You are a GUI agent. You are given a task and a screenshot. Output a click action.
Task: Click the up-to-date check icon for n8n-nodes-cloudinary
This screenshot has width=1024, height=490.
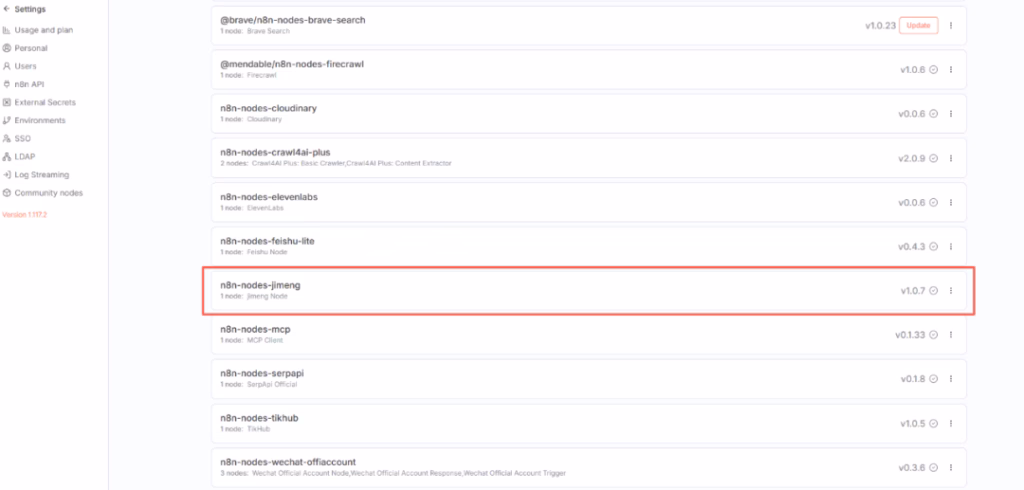(934, 114)
